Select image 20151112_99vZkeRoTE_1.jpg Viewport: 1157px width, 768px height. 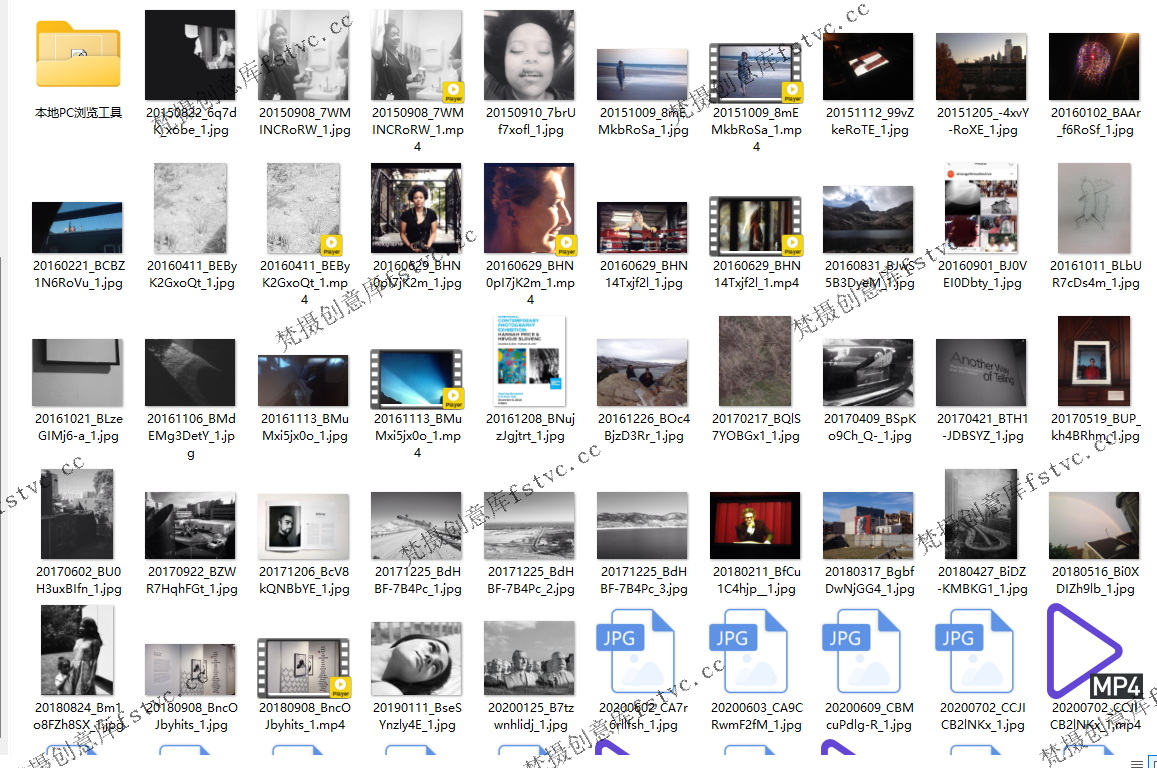[868, 66]
